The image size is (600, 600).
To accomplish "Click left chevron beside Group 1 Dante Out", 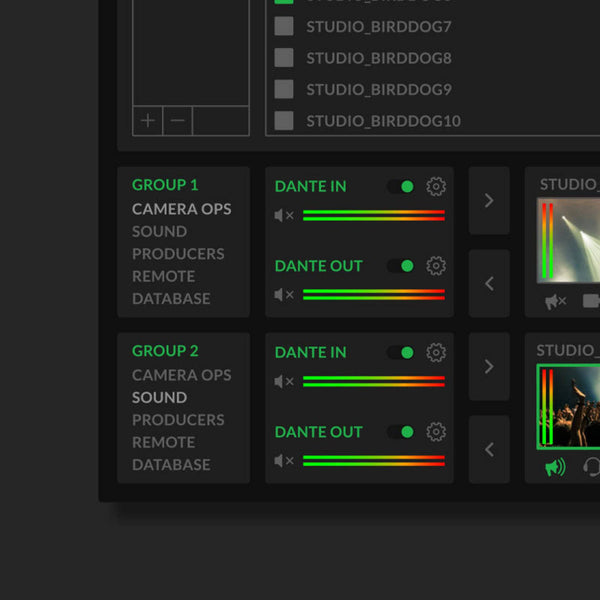I will click(x=489, y=284).
